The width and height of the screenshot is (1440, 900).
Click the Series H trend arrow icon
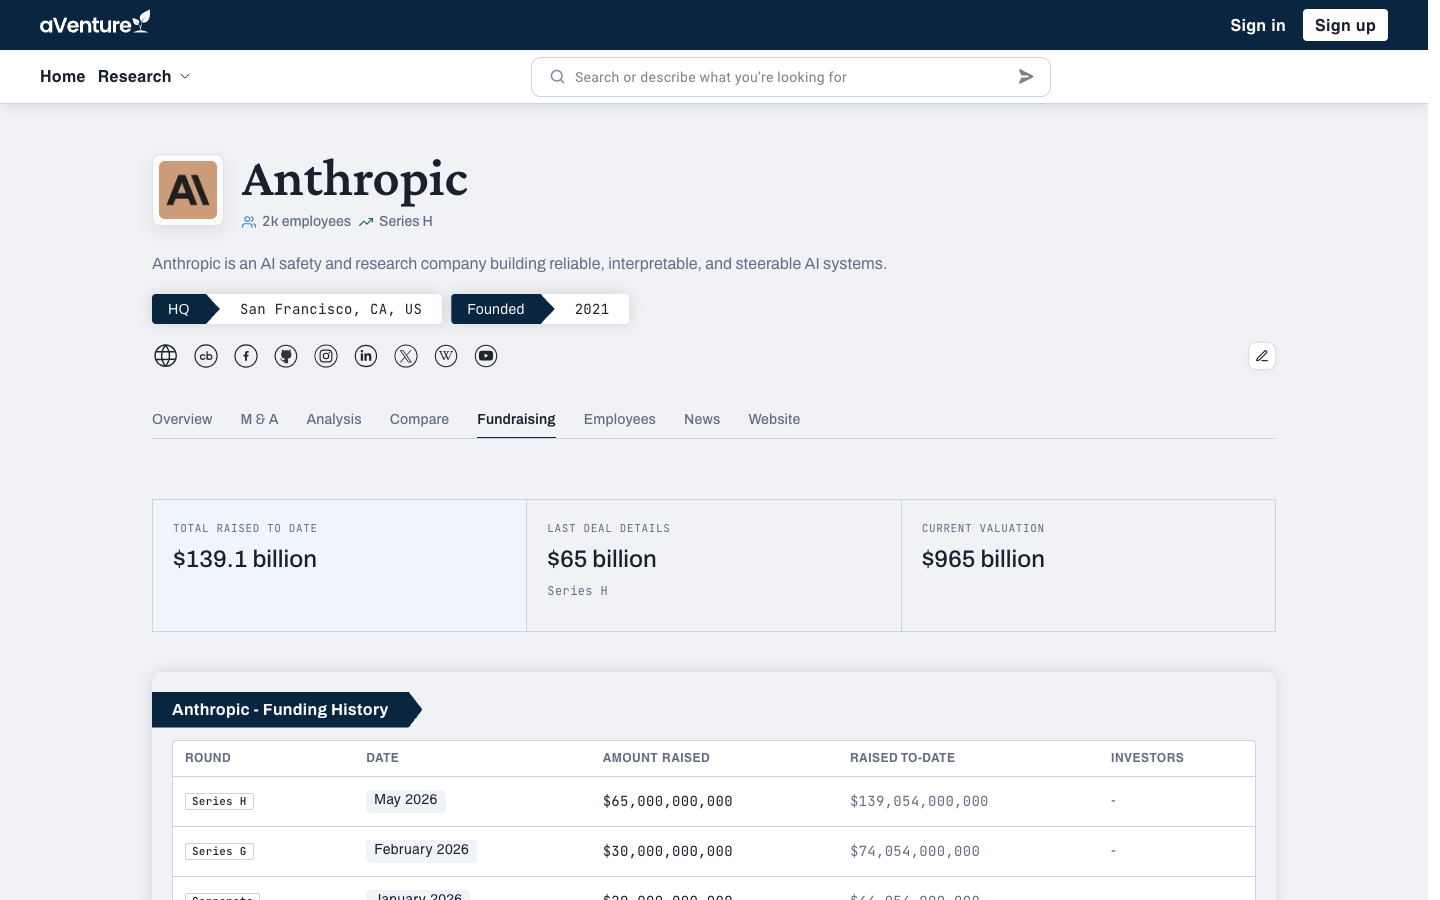pyautogui.click(x=366, y=222)
